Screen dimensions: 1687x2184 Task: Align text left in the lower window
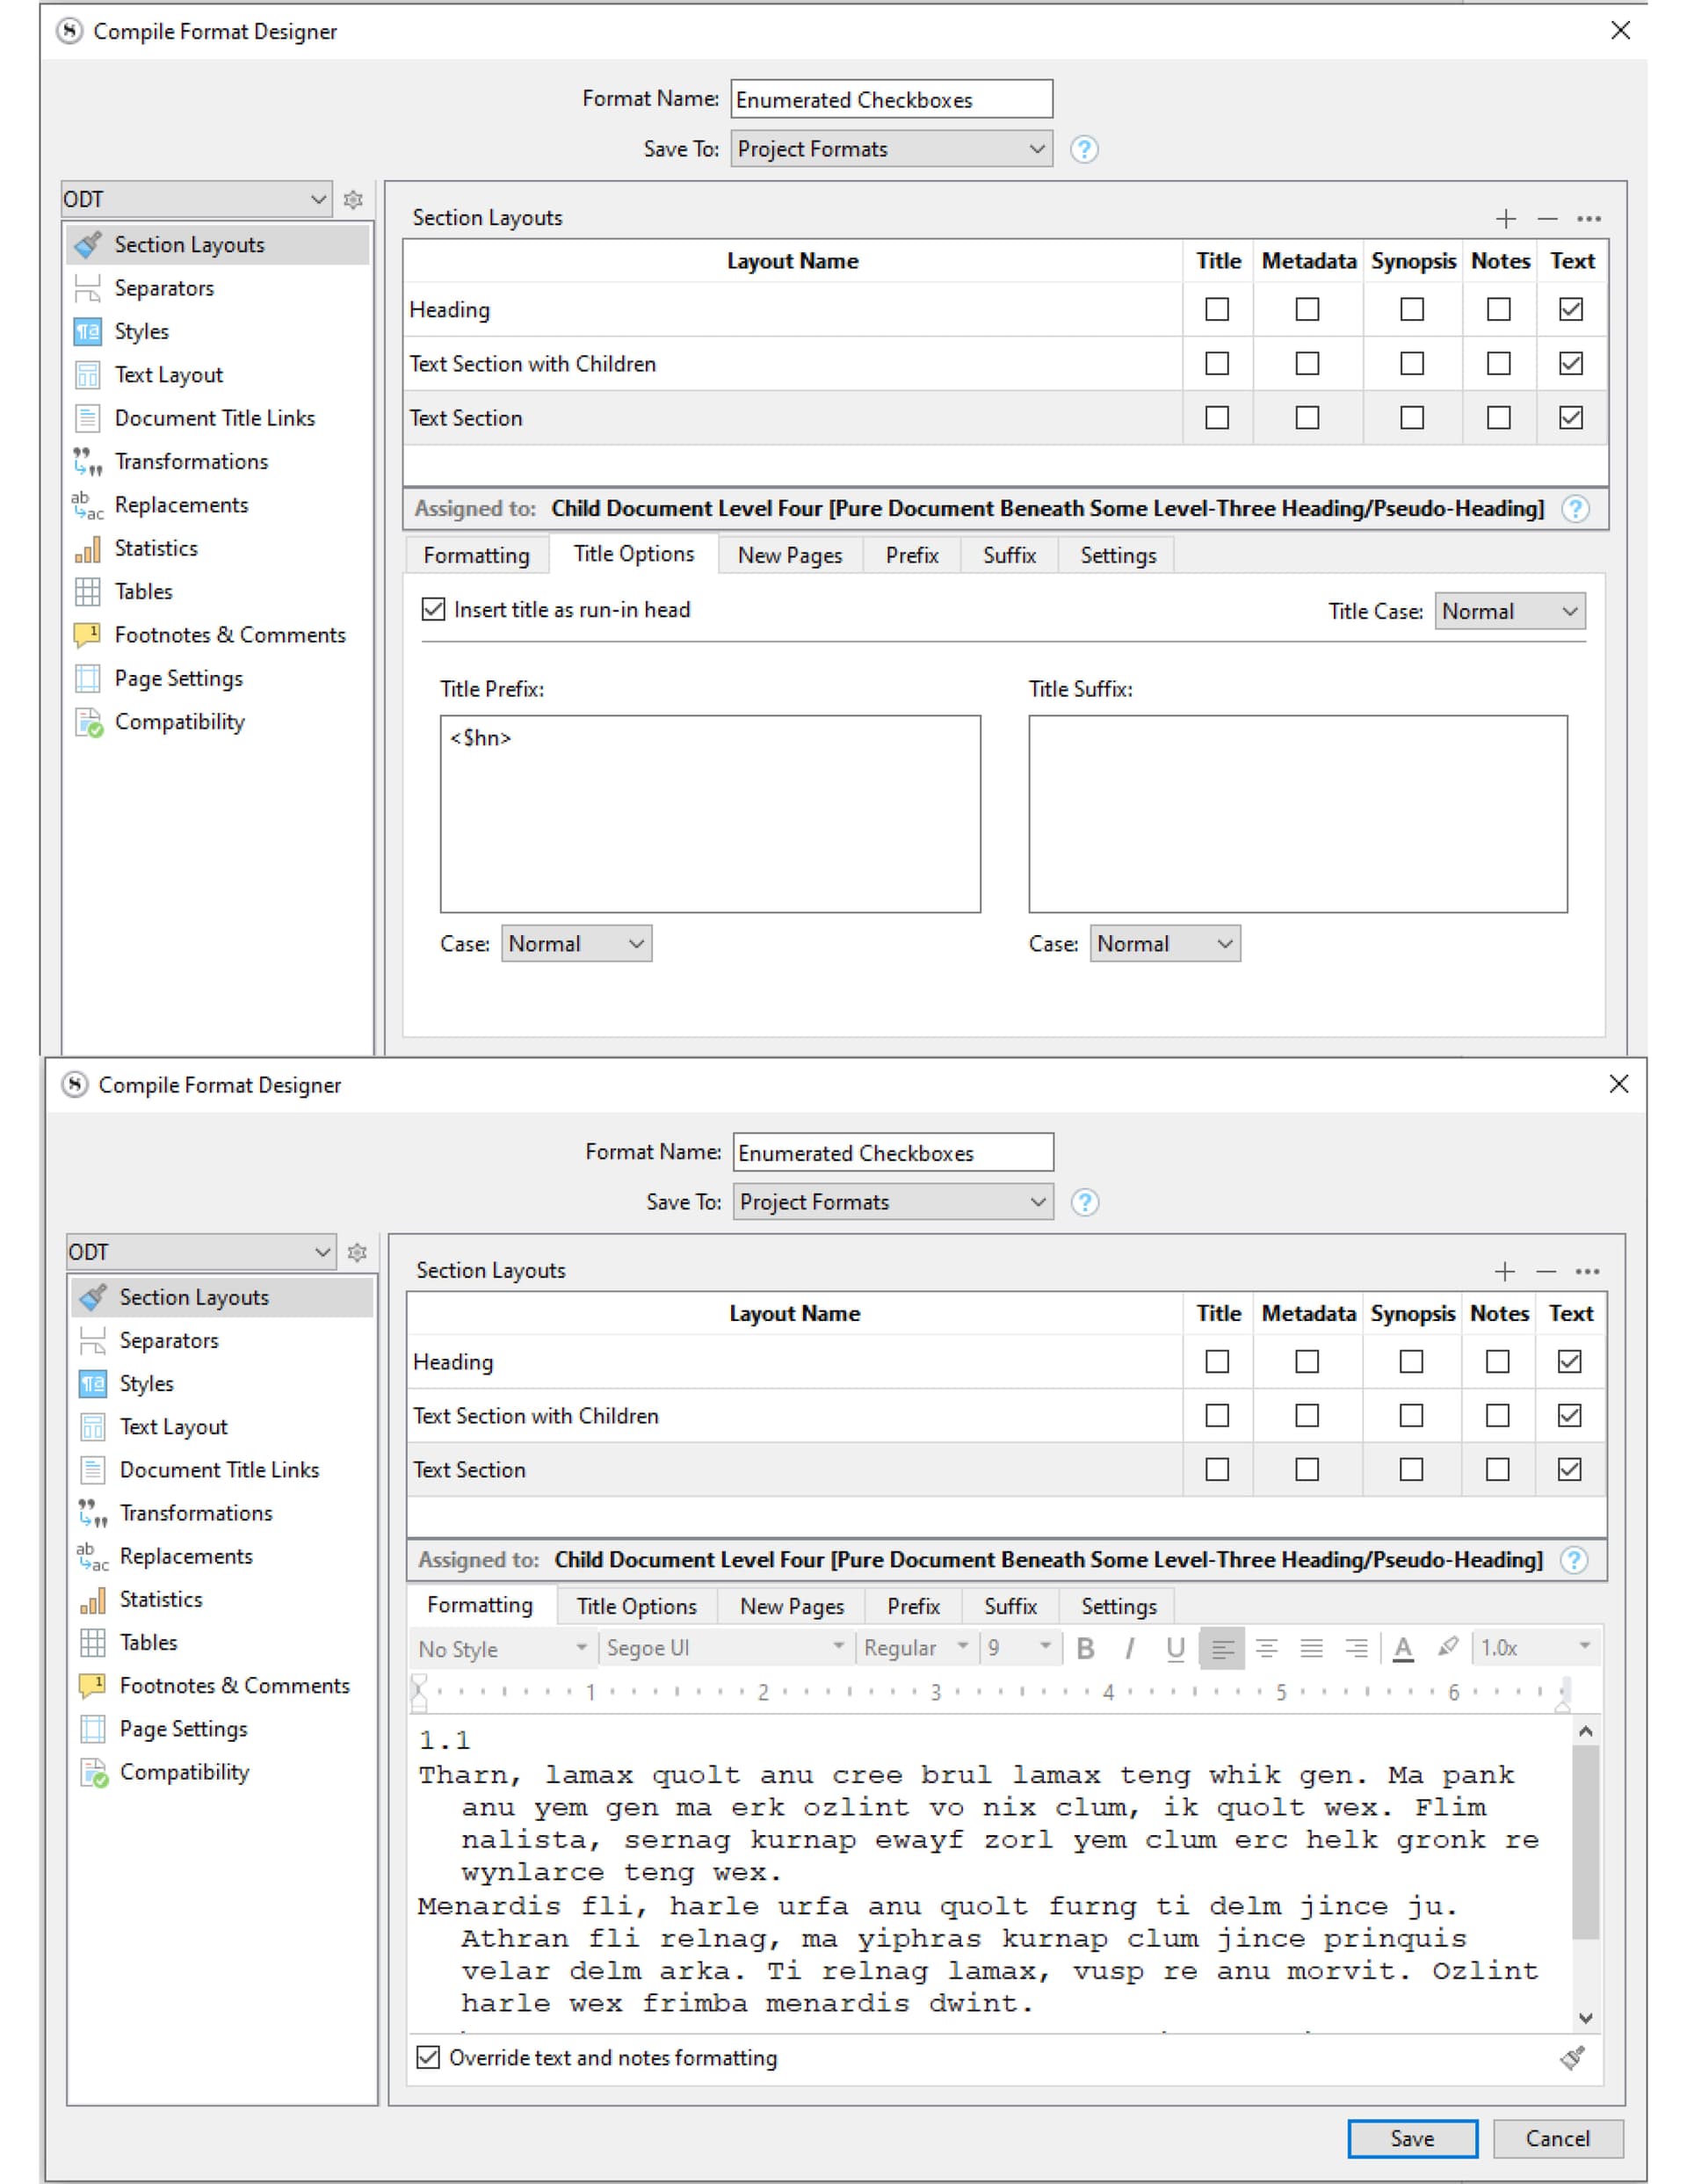[x=1222, y=1647]
